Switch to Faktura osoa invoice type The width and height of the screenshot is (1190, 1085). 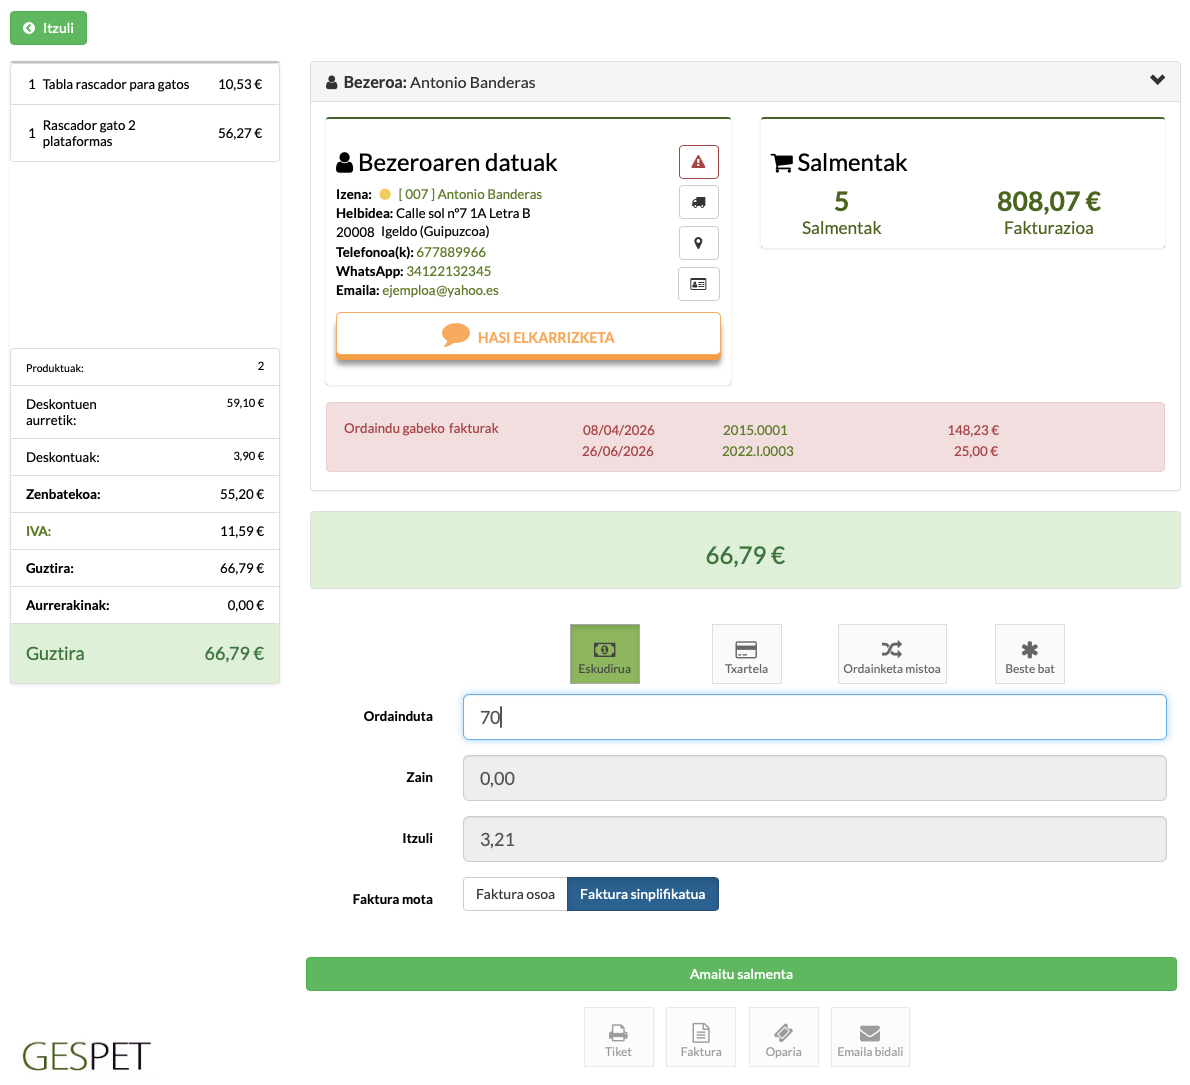click(x=515, y=894)
